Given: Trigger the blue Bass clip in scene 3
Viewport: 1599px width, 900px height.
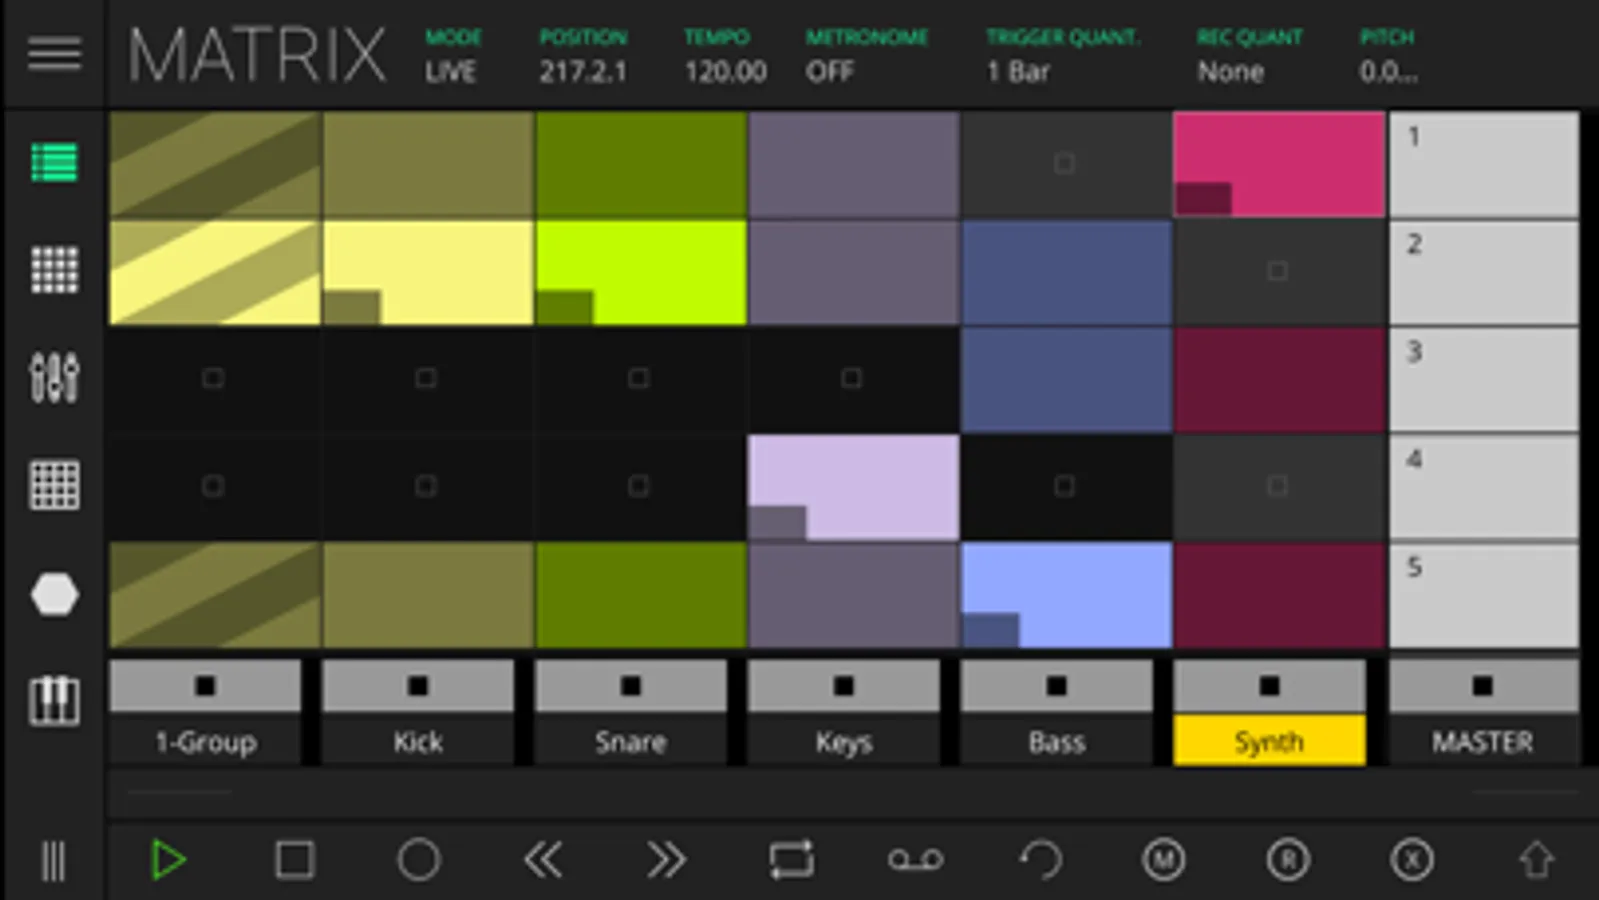Looking at the screenshot, I should (x=1066, y=380).
